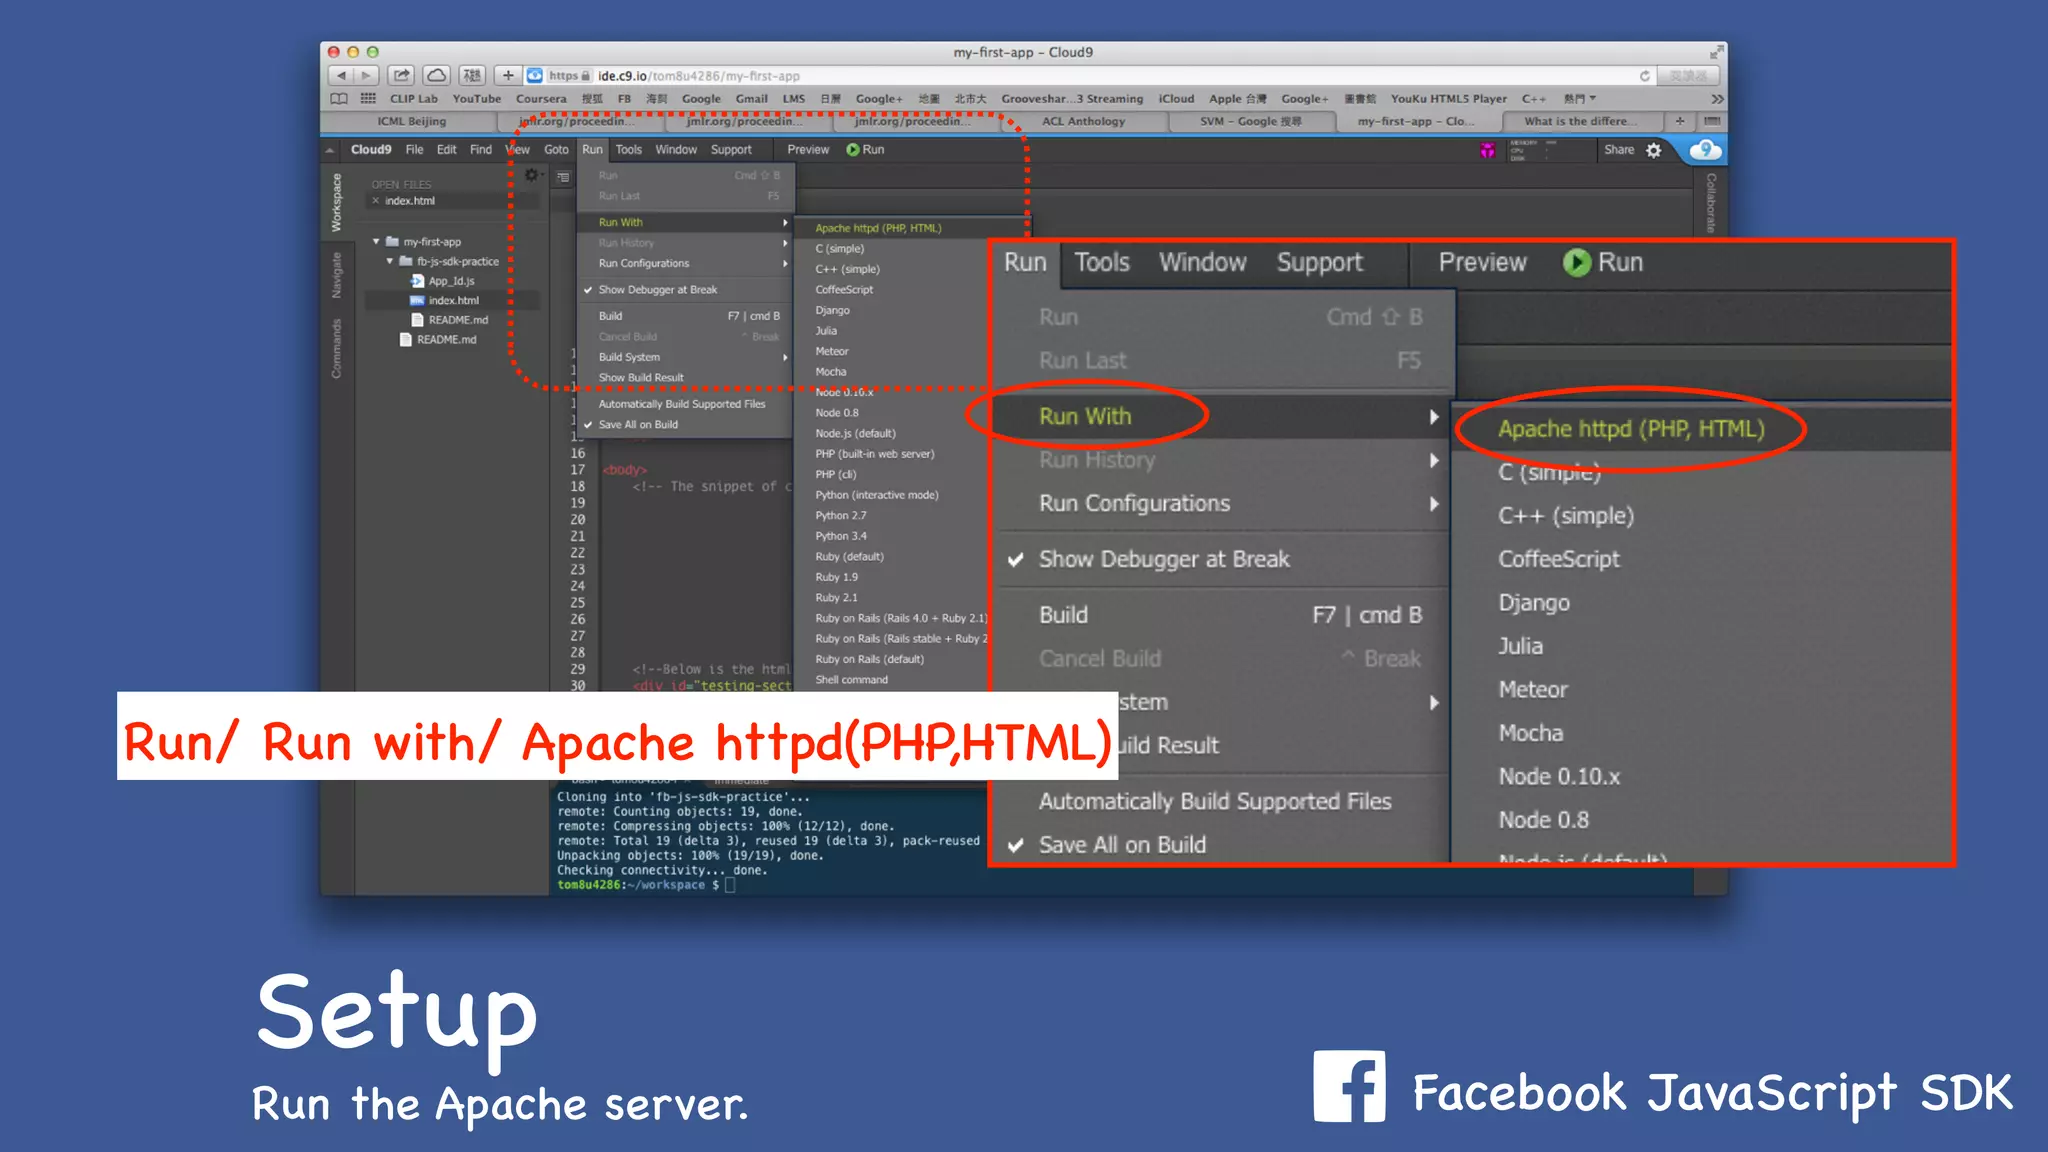Collapse the fb-js-sdk-practice folder arrow
Screen dimensions: 2048x1152
390,261
